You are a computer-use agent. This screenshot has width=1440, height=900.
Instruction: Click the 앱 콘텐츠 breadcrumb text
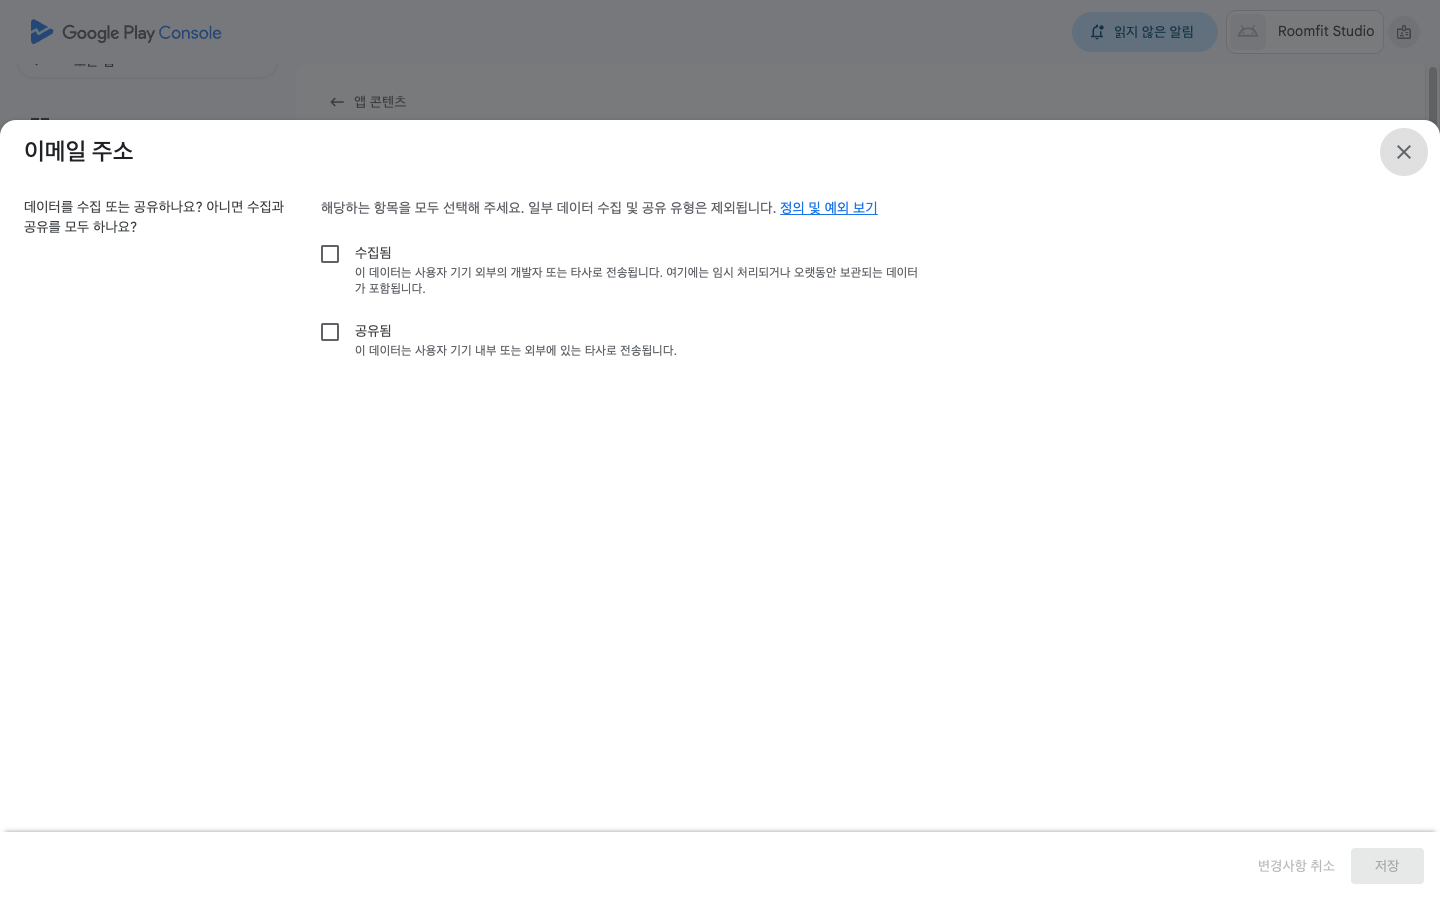(380, 102)
